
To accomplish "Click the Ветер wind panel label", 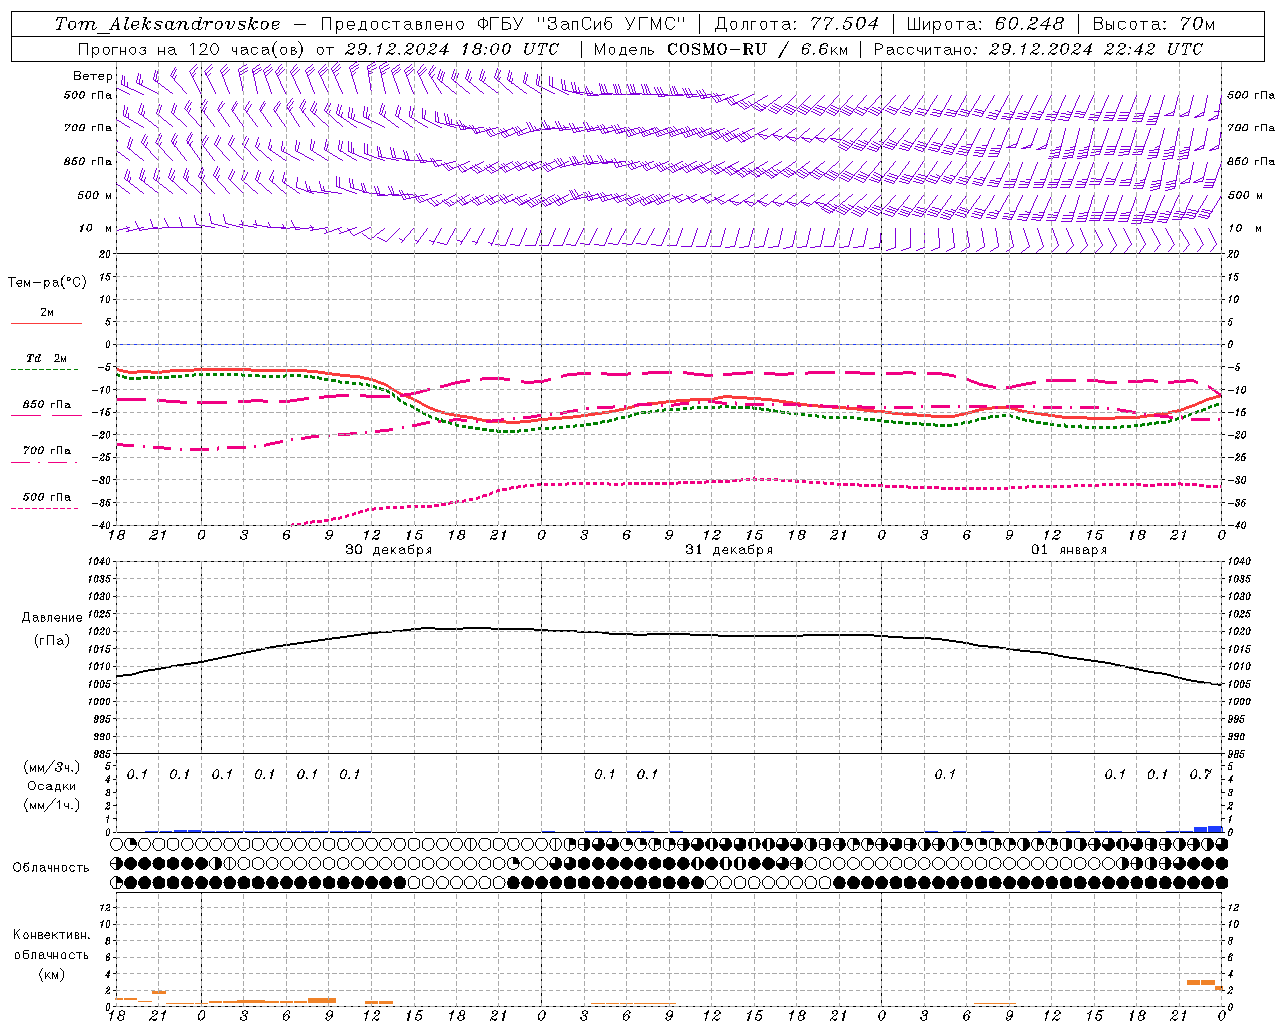I will tap(92, 76).
